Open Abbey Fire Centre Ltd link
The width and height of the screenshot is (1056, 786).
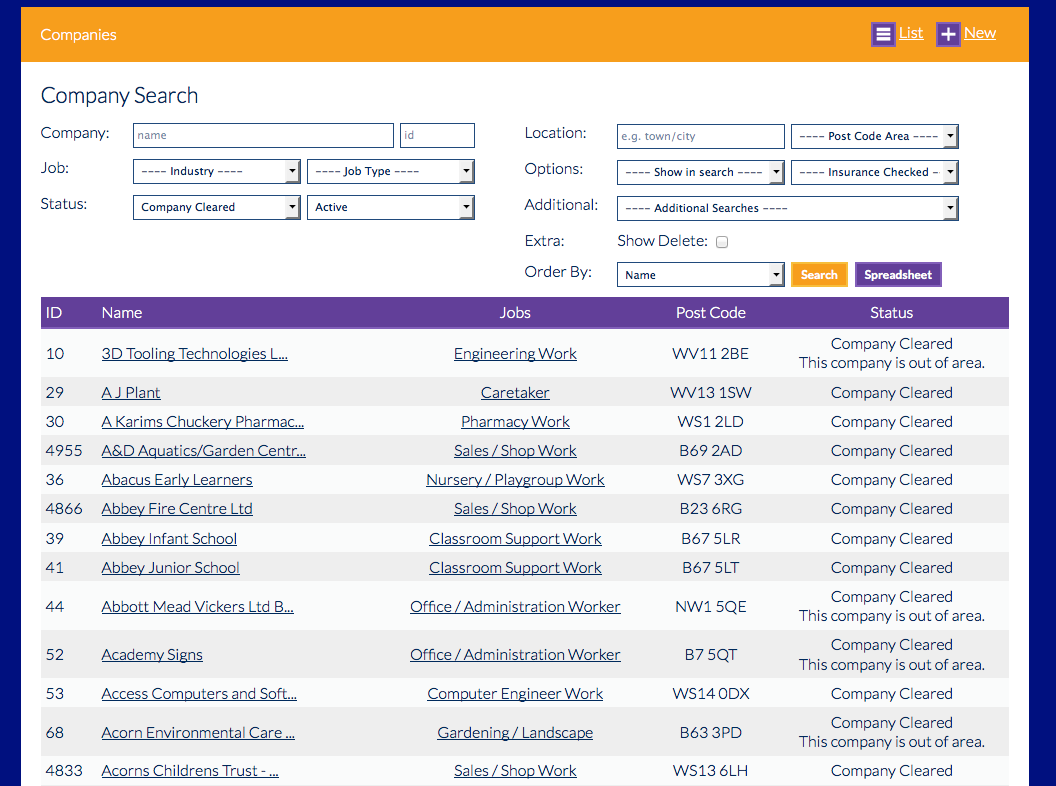point(177,509)
